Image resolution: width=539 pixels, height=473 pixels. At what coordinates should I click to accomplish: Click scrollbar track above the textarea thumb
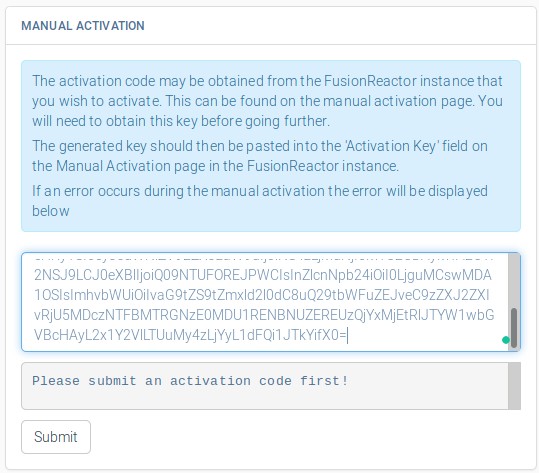pyautogui.click(x=514, y=281)
